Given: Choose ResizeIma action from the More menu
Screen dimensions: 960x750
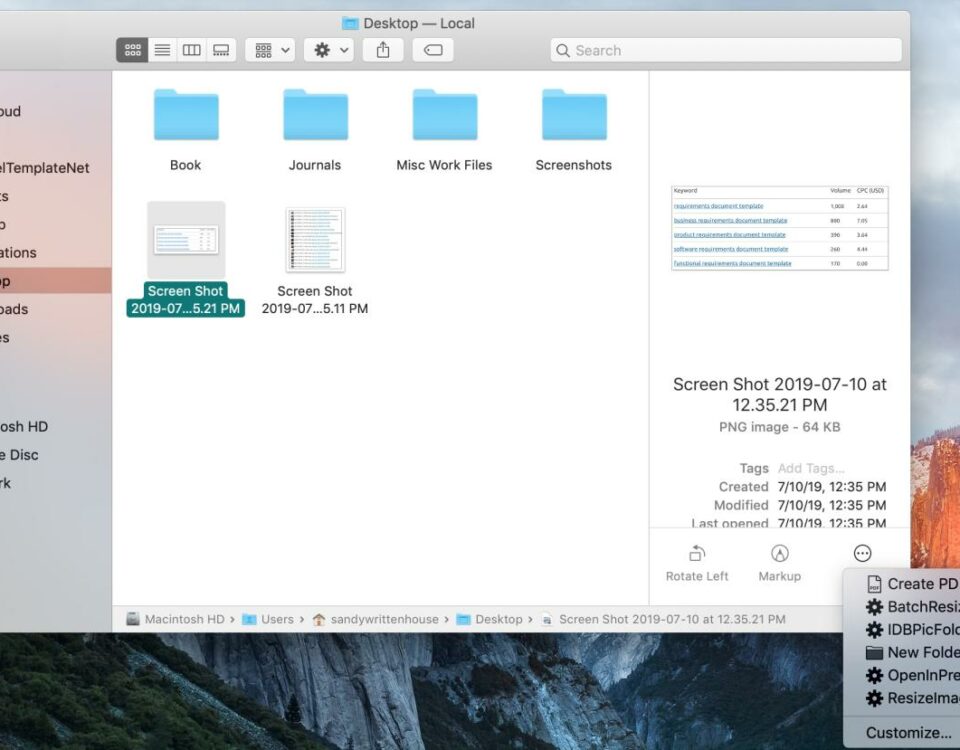Looking at the screenshot, I should pos(912,698).
